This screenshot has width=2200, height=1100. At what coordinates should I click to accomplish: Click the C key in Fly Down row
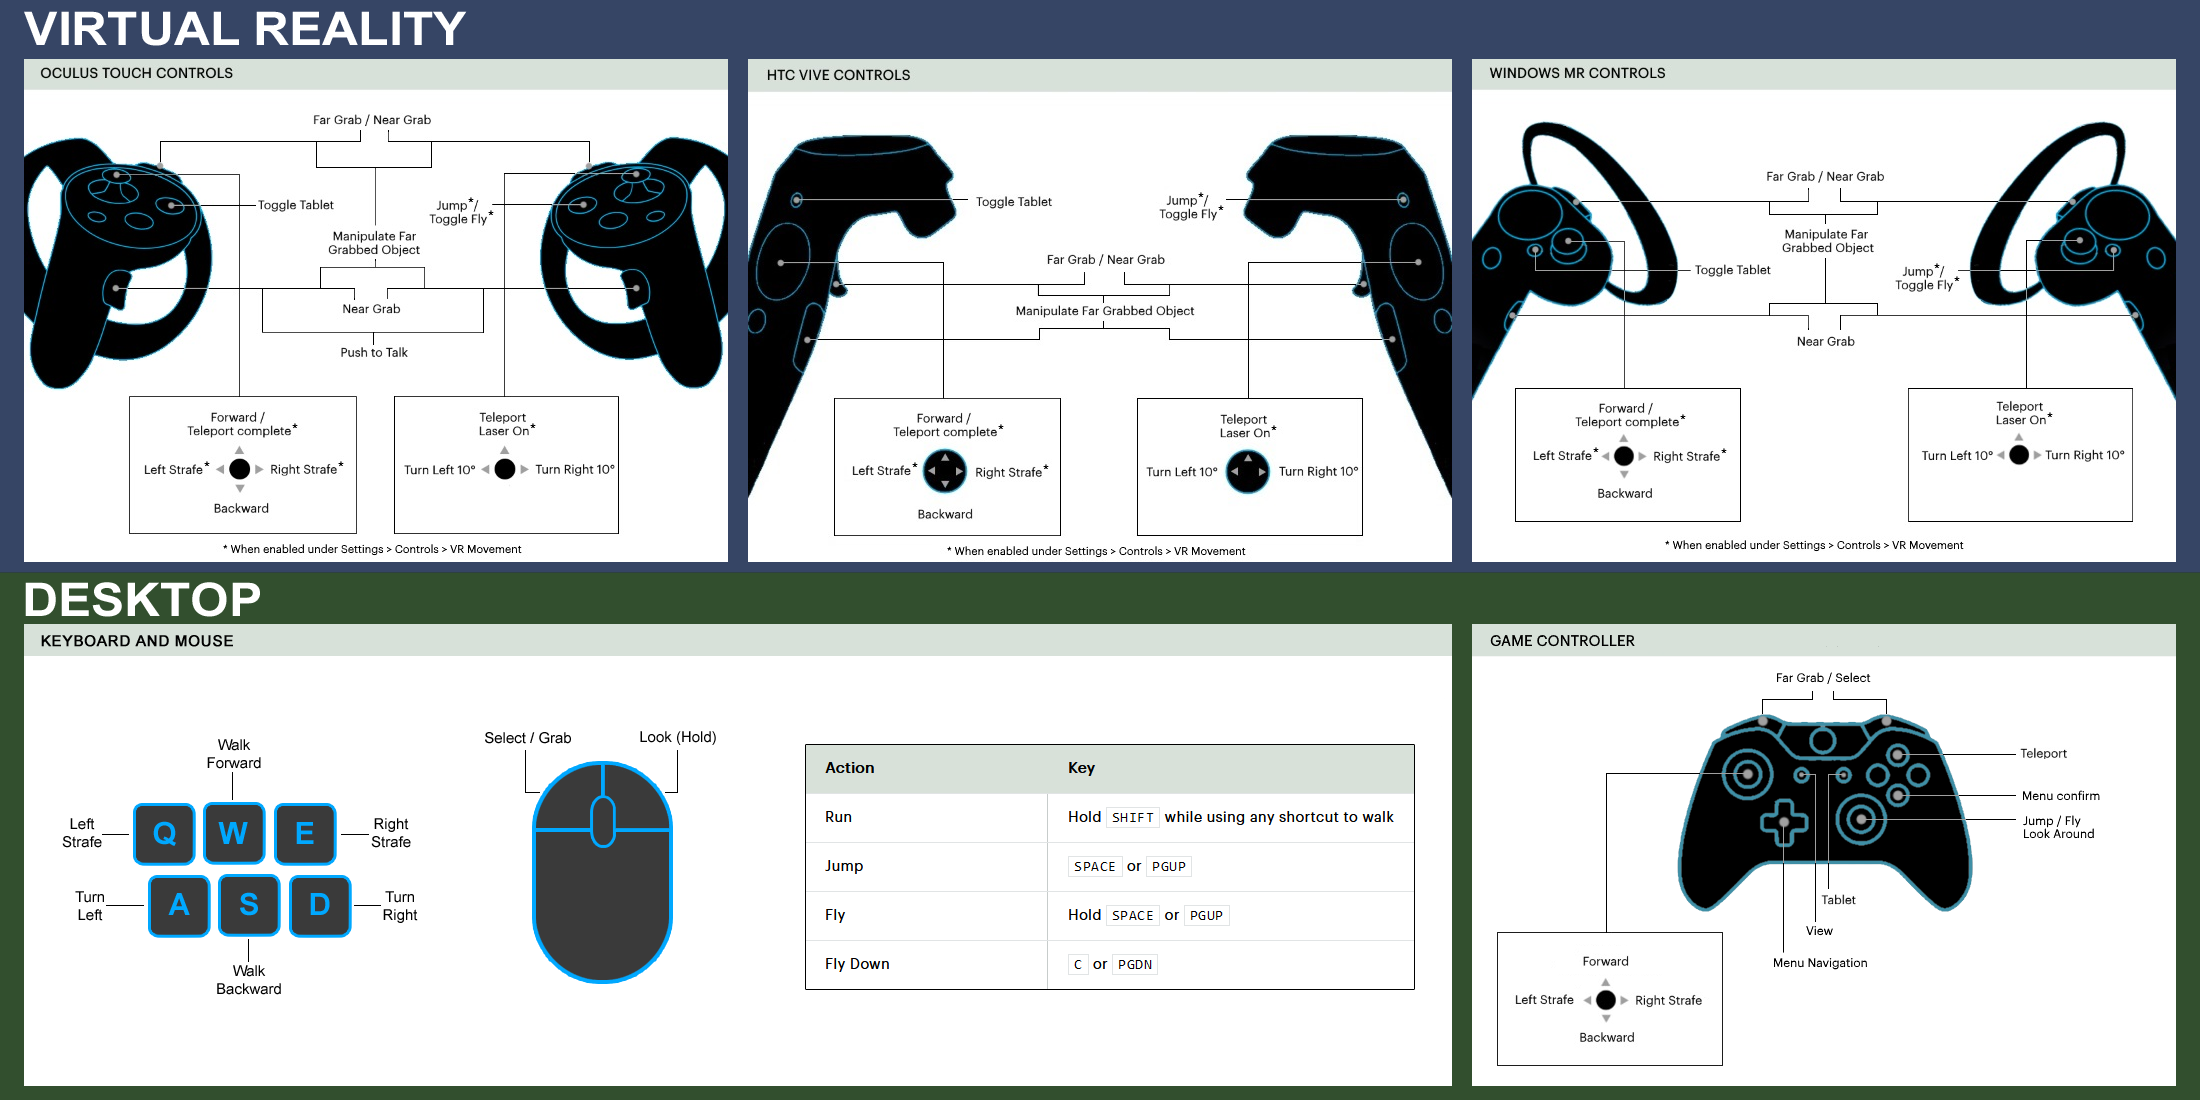click(1078, 965)
